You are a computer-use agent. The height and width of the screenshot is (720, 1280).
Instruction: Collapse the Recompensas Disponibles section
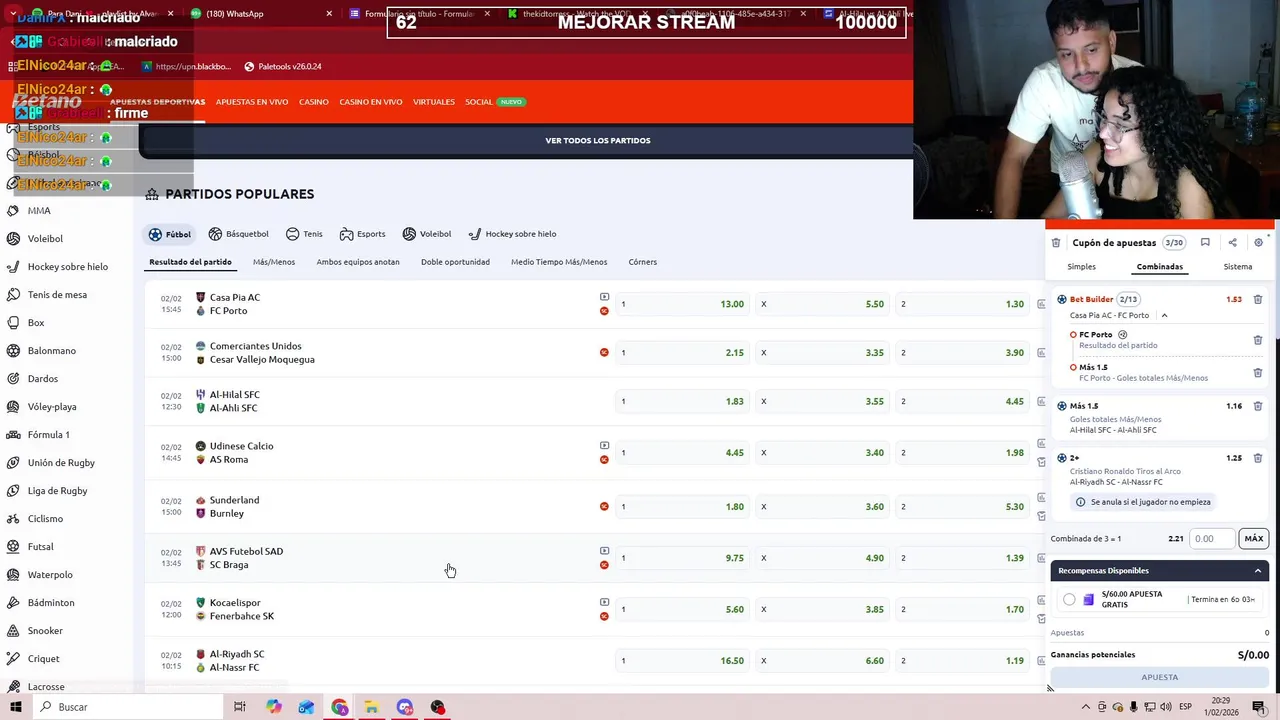point(1257,571)
